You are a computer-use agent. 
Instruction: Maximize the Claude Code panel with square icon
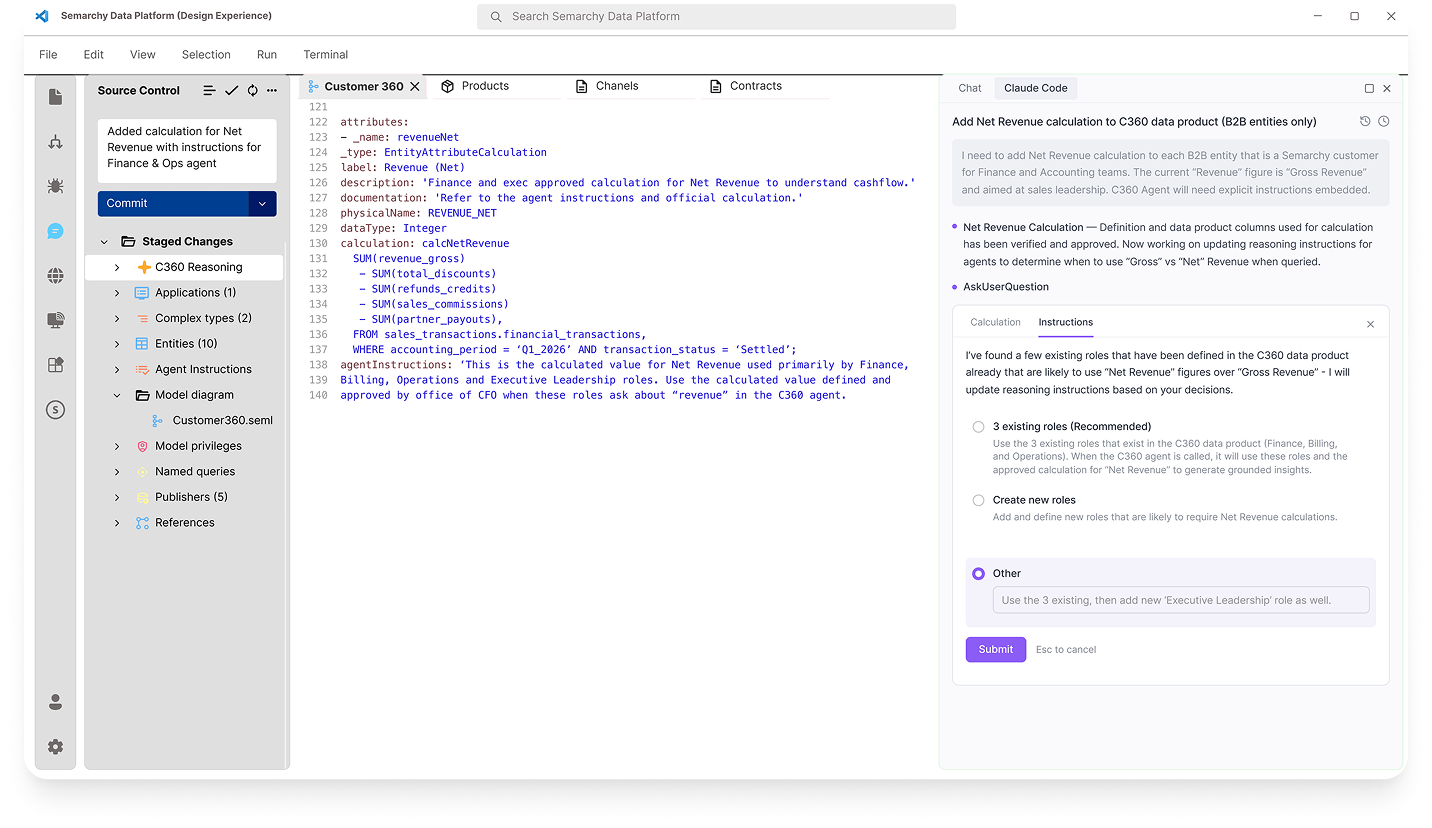tap(1369, 88)
